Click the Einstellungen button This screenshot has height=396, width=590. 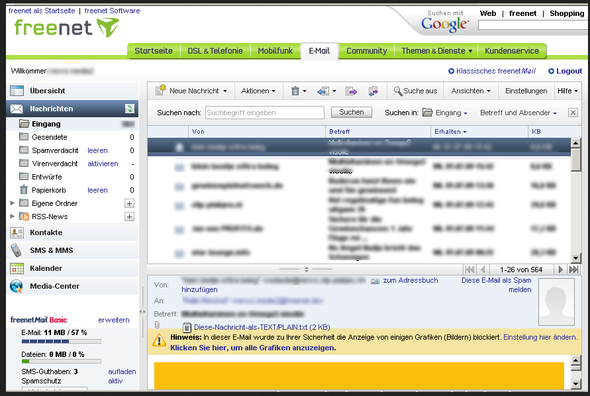(526, 91)
